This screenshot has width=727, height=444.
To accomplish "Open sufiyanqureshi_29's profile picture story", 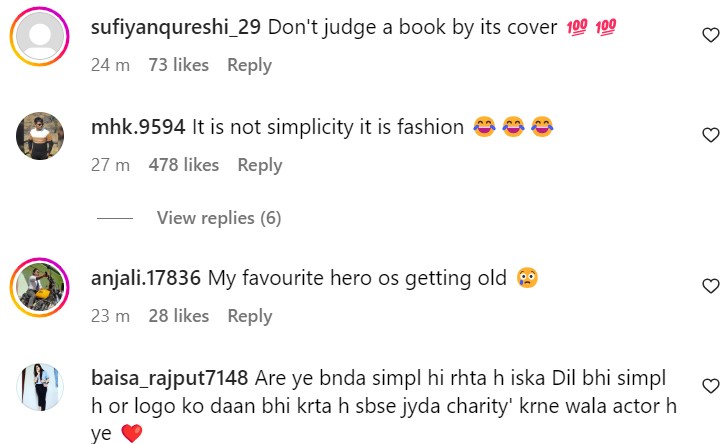I will click(40, 36).
